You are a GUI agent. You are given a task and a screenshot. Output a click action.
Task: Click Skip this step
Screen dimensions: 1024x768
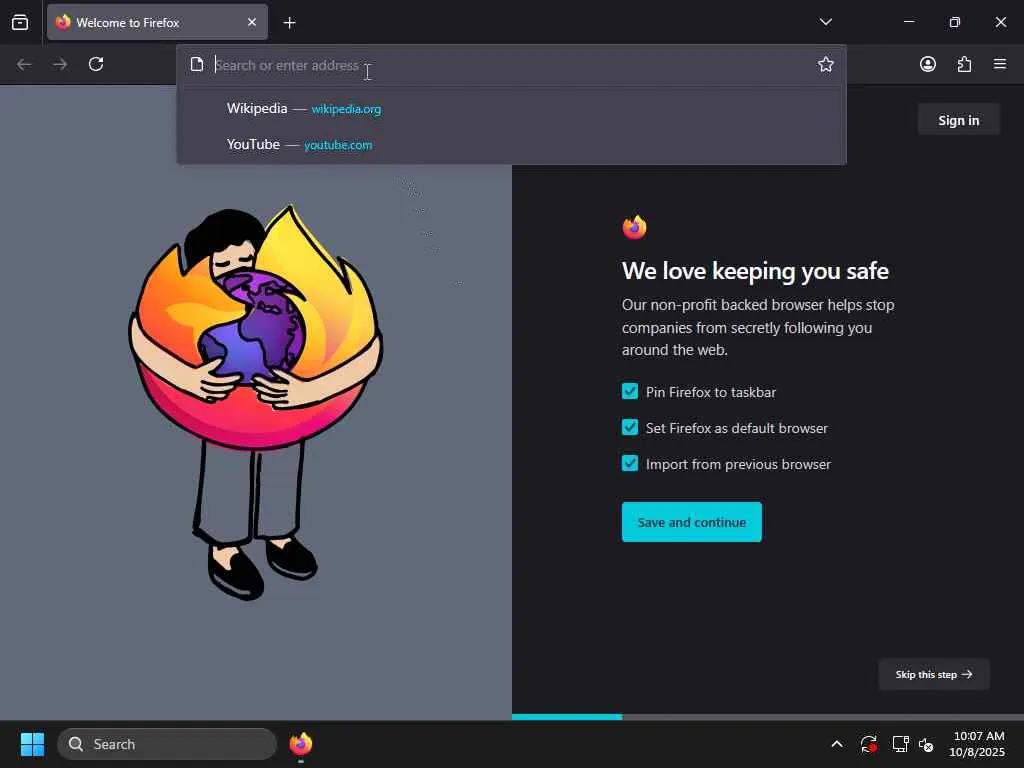(x=934, y=674)
